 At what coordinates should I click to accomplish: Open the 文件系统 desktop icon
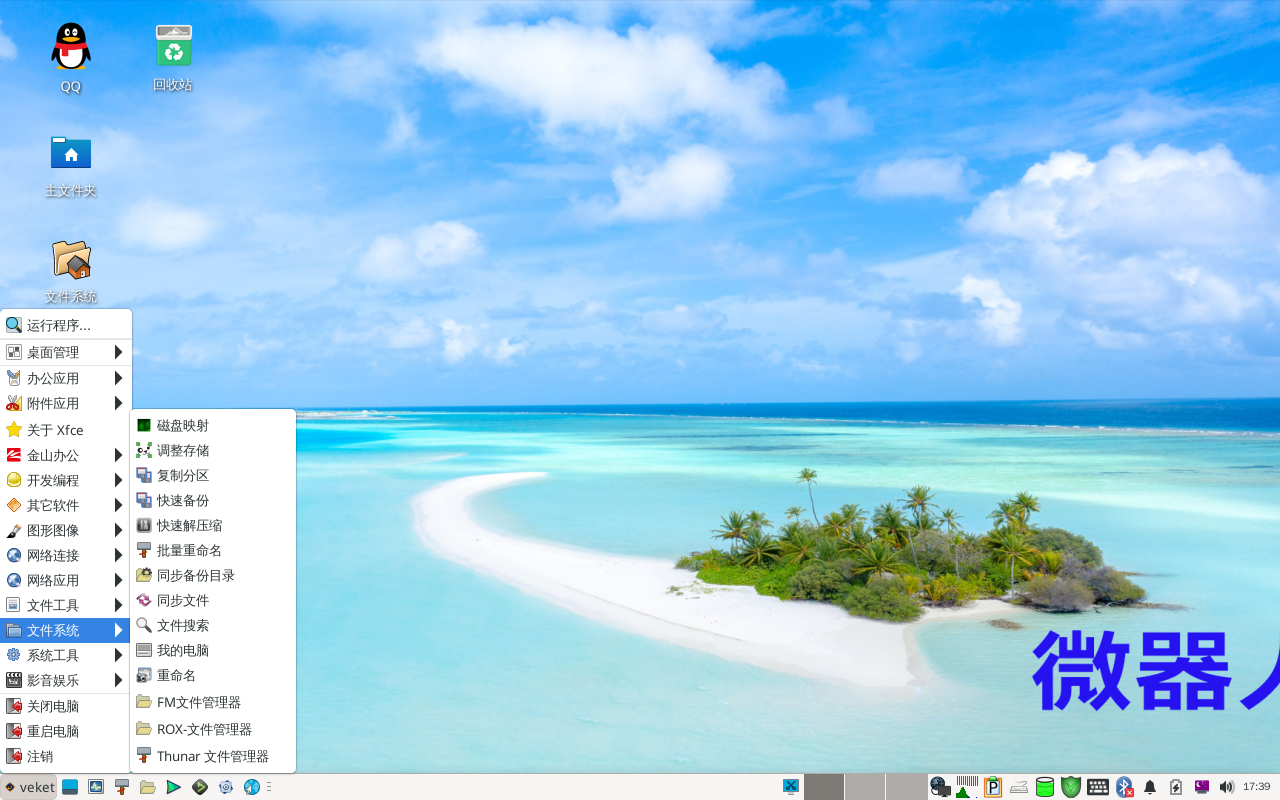click(71, 270)
